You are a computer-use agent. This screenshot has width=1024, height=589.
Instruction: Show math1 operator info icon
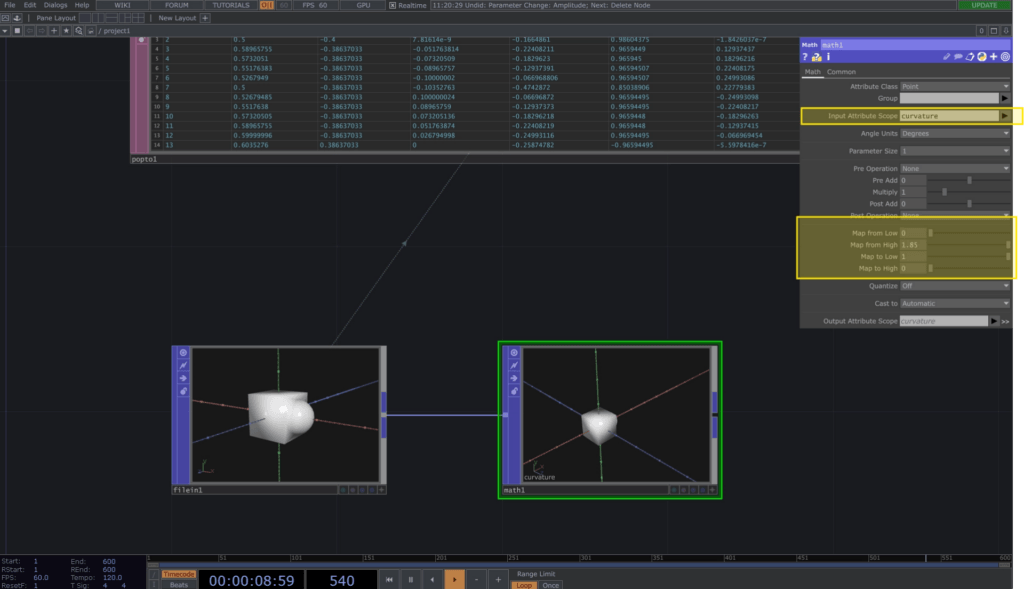828,57
